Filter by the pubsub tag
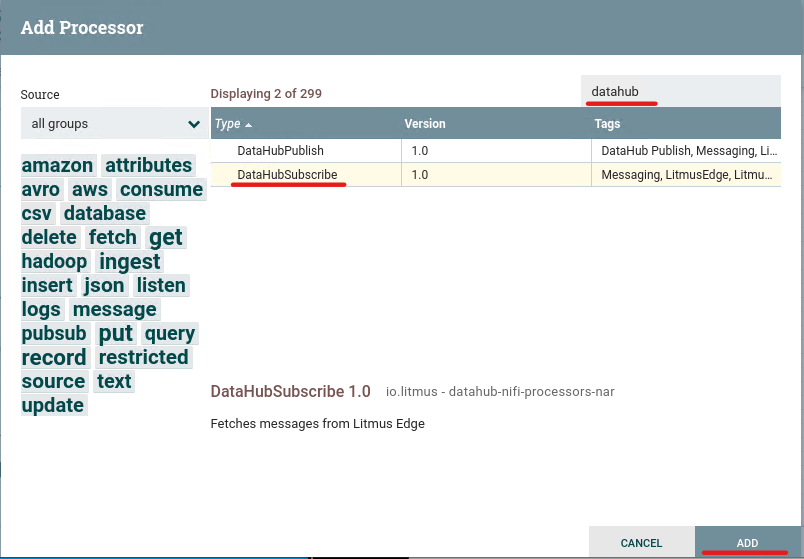 (54, 333)
